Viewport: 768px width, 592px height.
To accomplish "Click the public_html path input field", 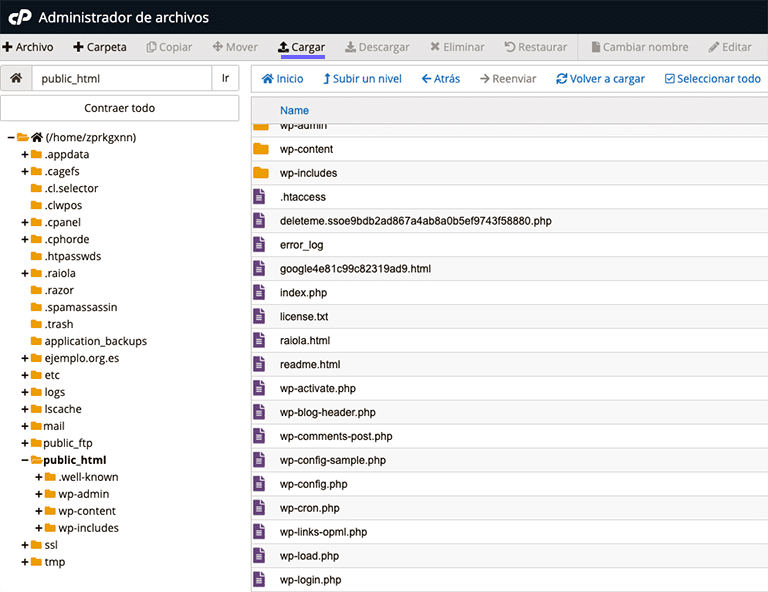I will pyautogui.click(x=122, y=78).
